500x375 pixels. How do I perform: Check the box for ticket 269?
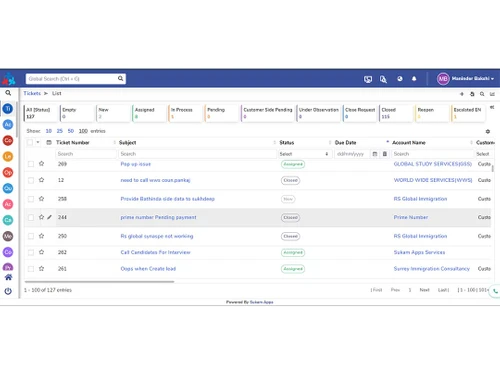(31, 164)
